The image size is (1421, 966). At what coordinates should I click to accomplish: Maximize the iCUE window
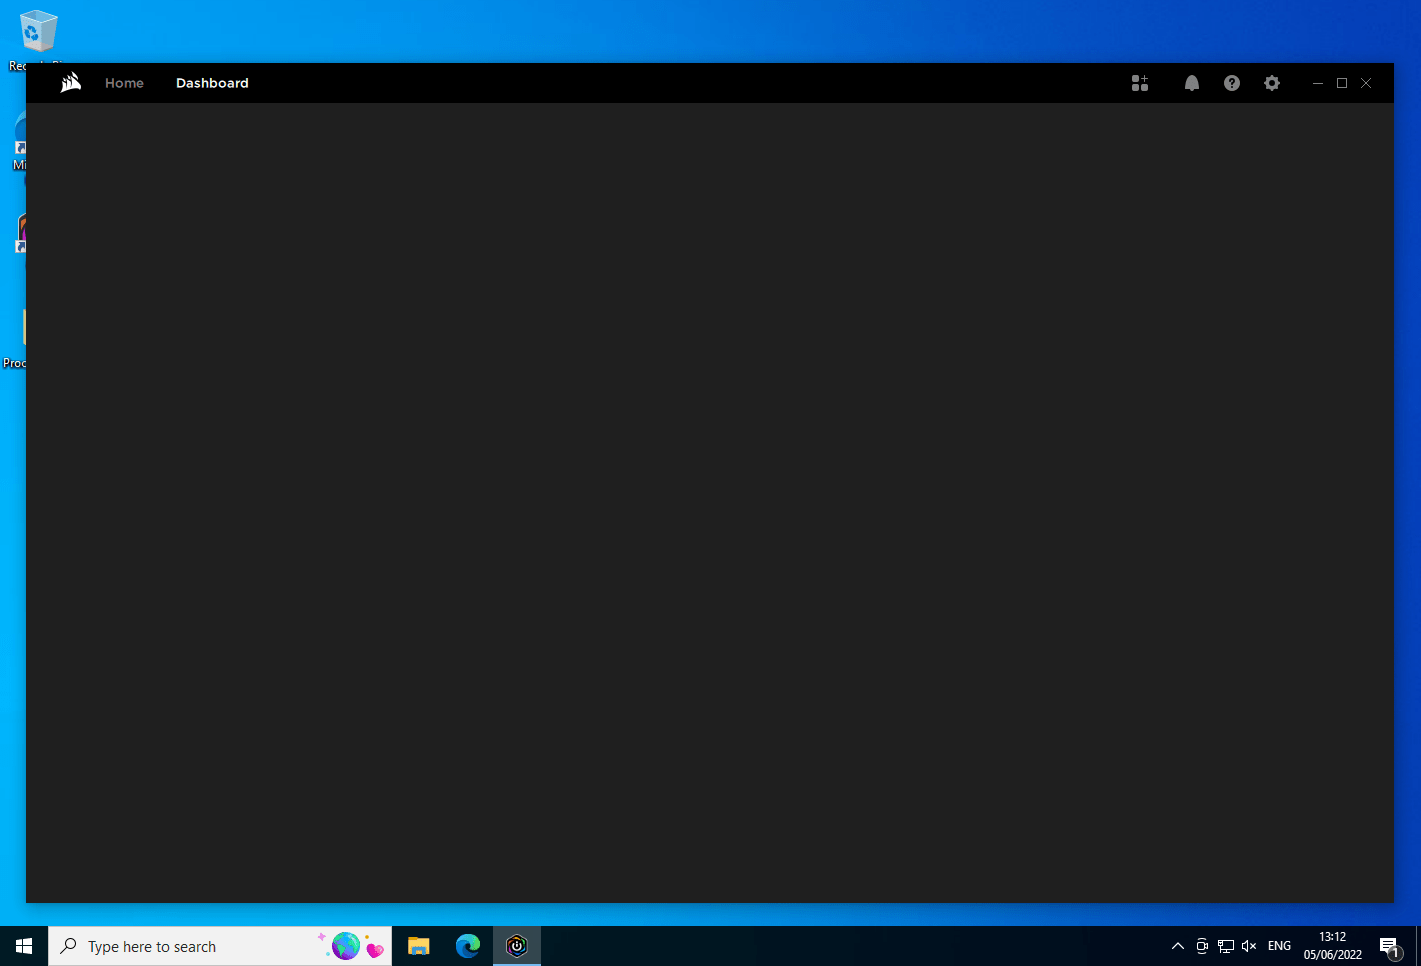(x=1342, y=83)
